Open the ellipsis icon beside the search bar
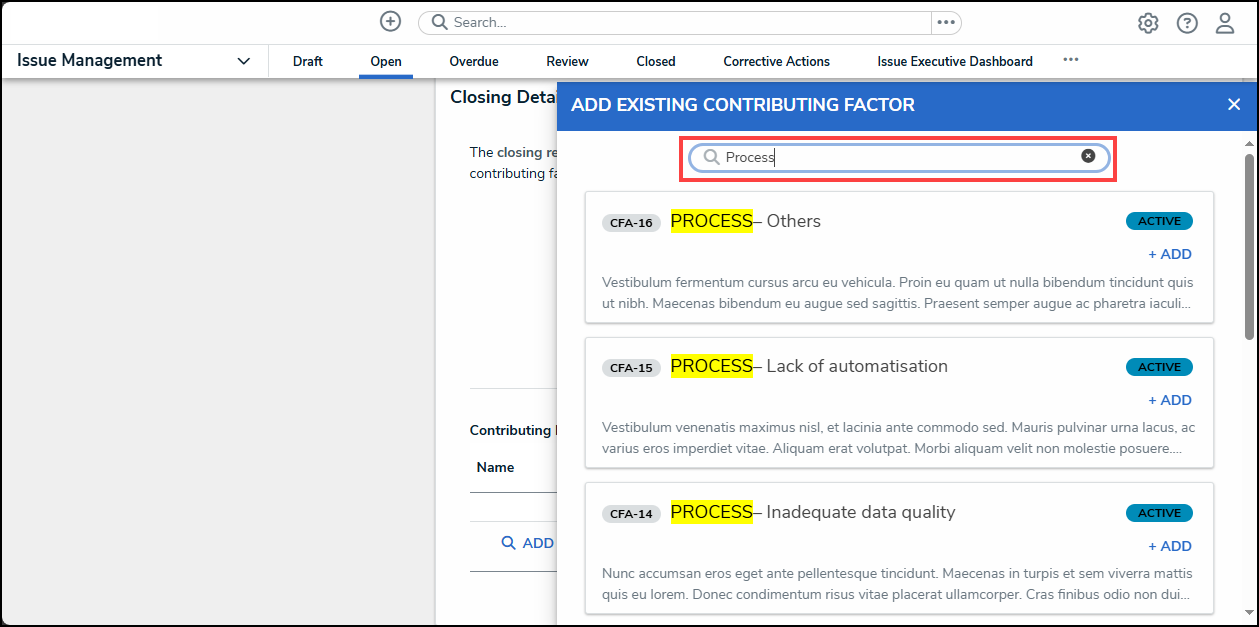The image size is (1259, 627). (x=946, y=22)
